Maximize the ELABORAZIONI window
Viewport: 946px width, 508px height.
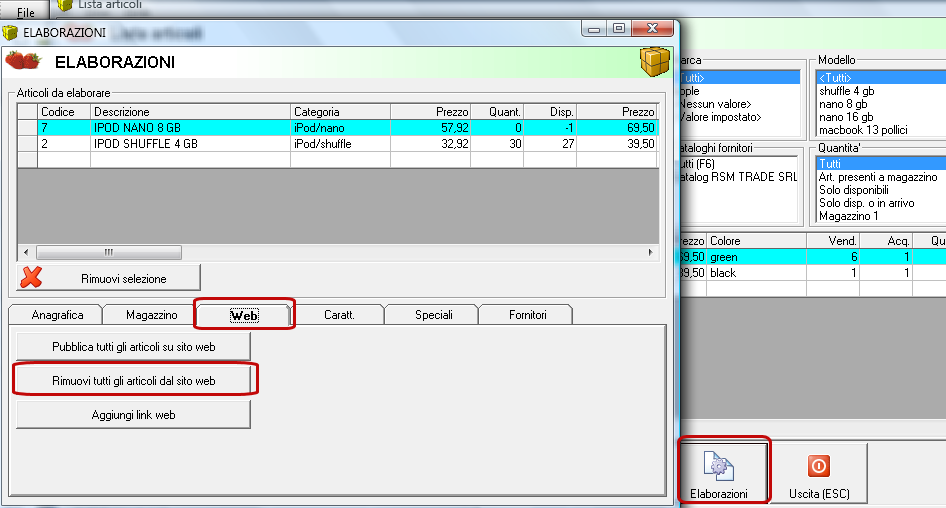(619, 28)
